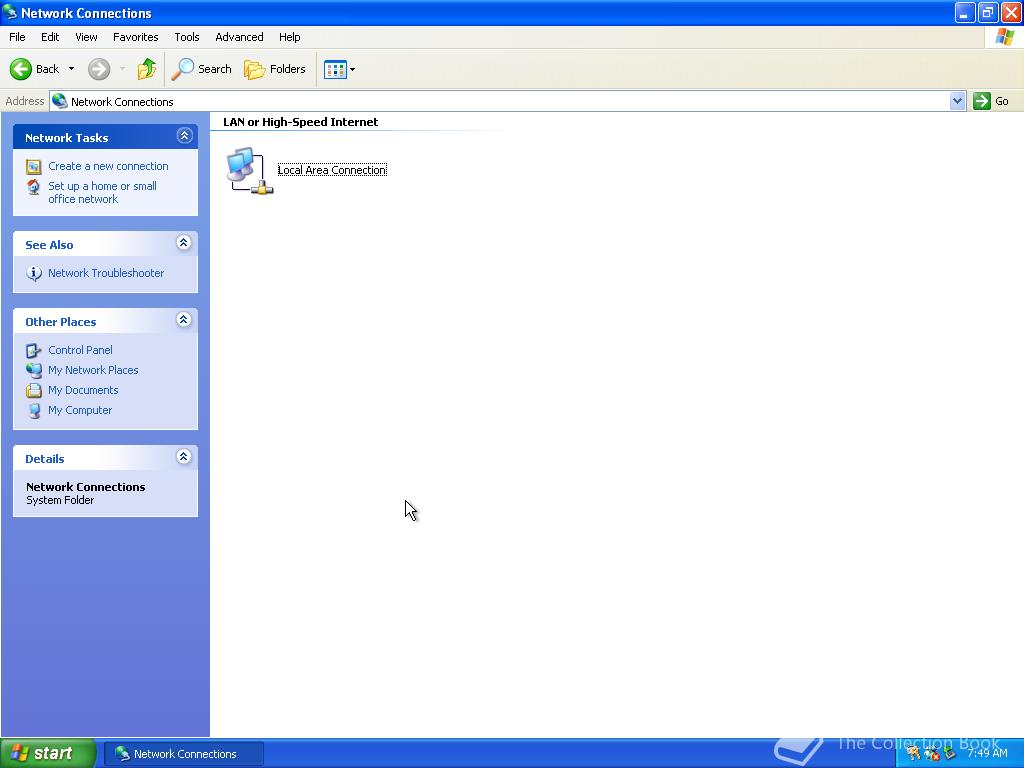Click the green Back arrow button
The image size is (1024, 768).
tap(21, 69)
